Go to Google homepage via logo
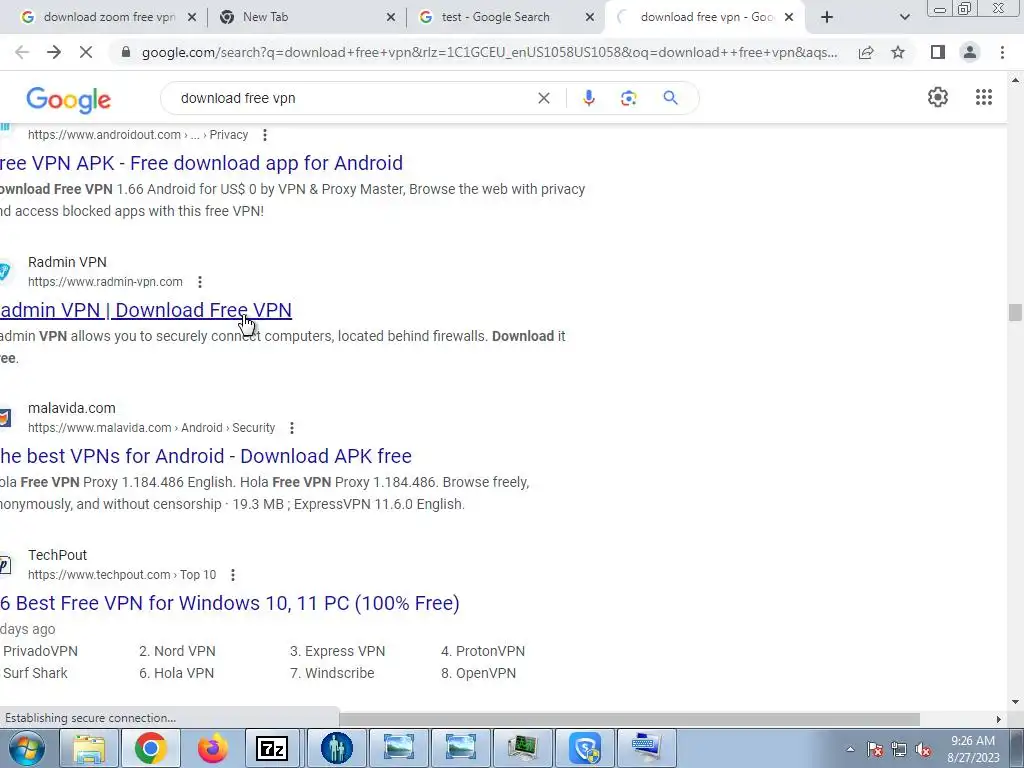 click(x=69, y=100)
